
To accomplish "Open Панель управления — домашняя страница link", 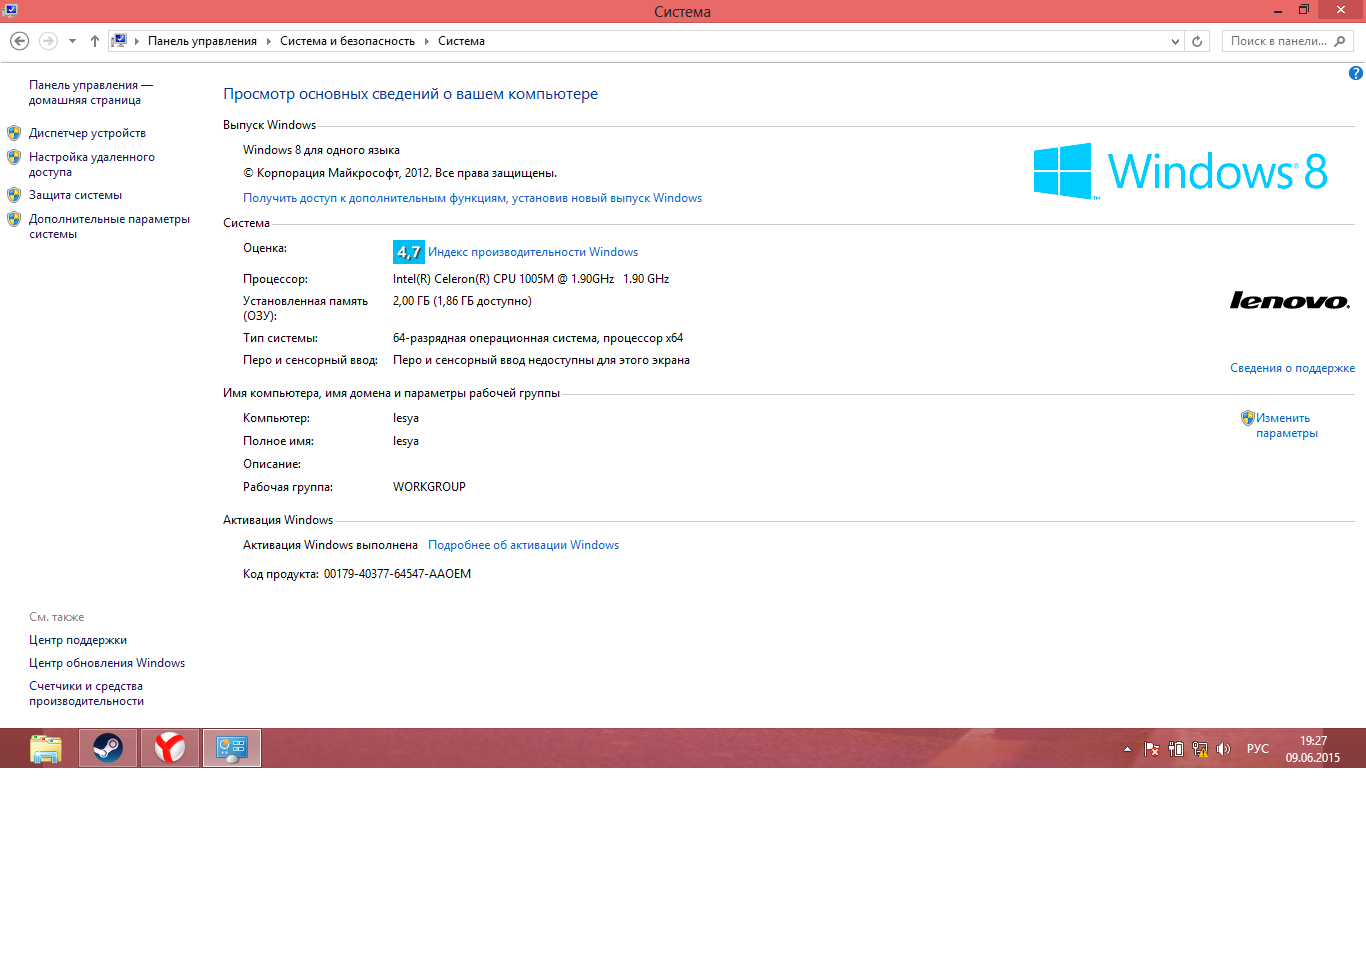I will point(91,92).
